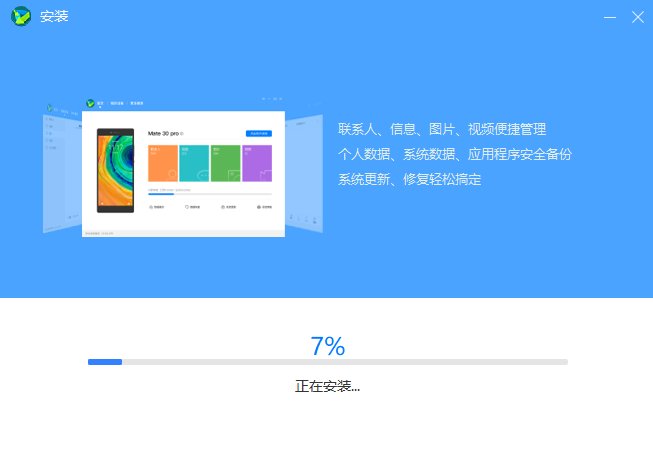Minimize the installer window
The image size is (653, 449).
coord(610,17)
